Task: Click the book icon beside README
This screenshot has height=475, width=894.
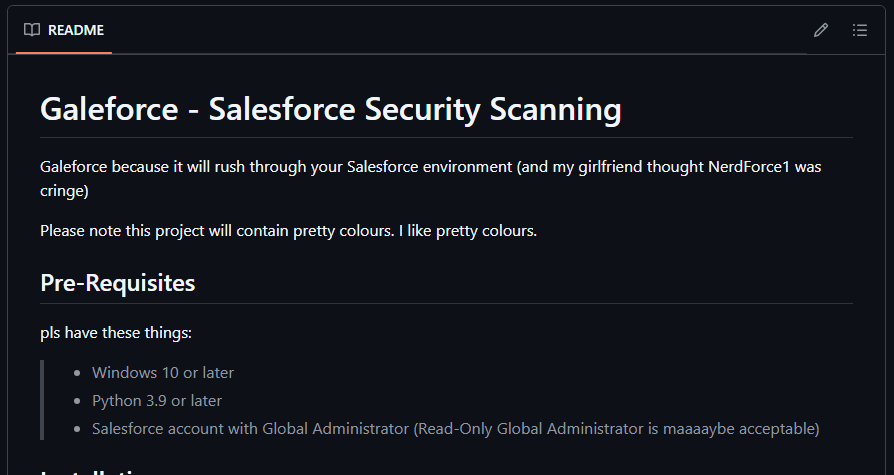Action: (x=32, y=30)
